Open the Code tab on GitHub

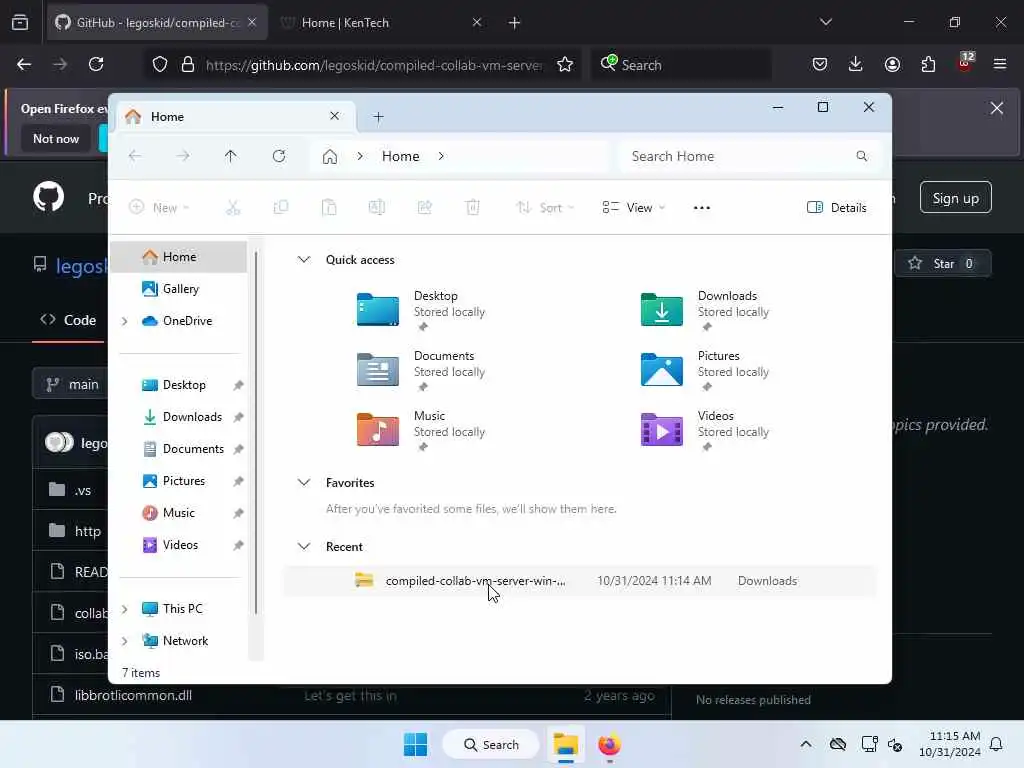(69, 320)
